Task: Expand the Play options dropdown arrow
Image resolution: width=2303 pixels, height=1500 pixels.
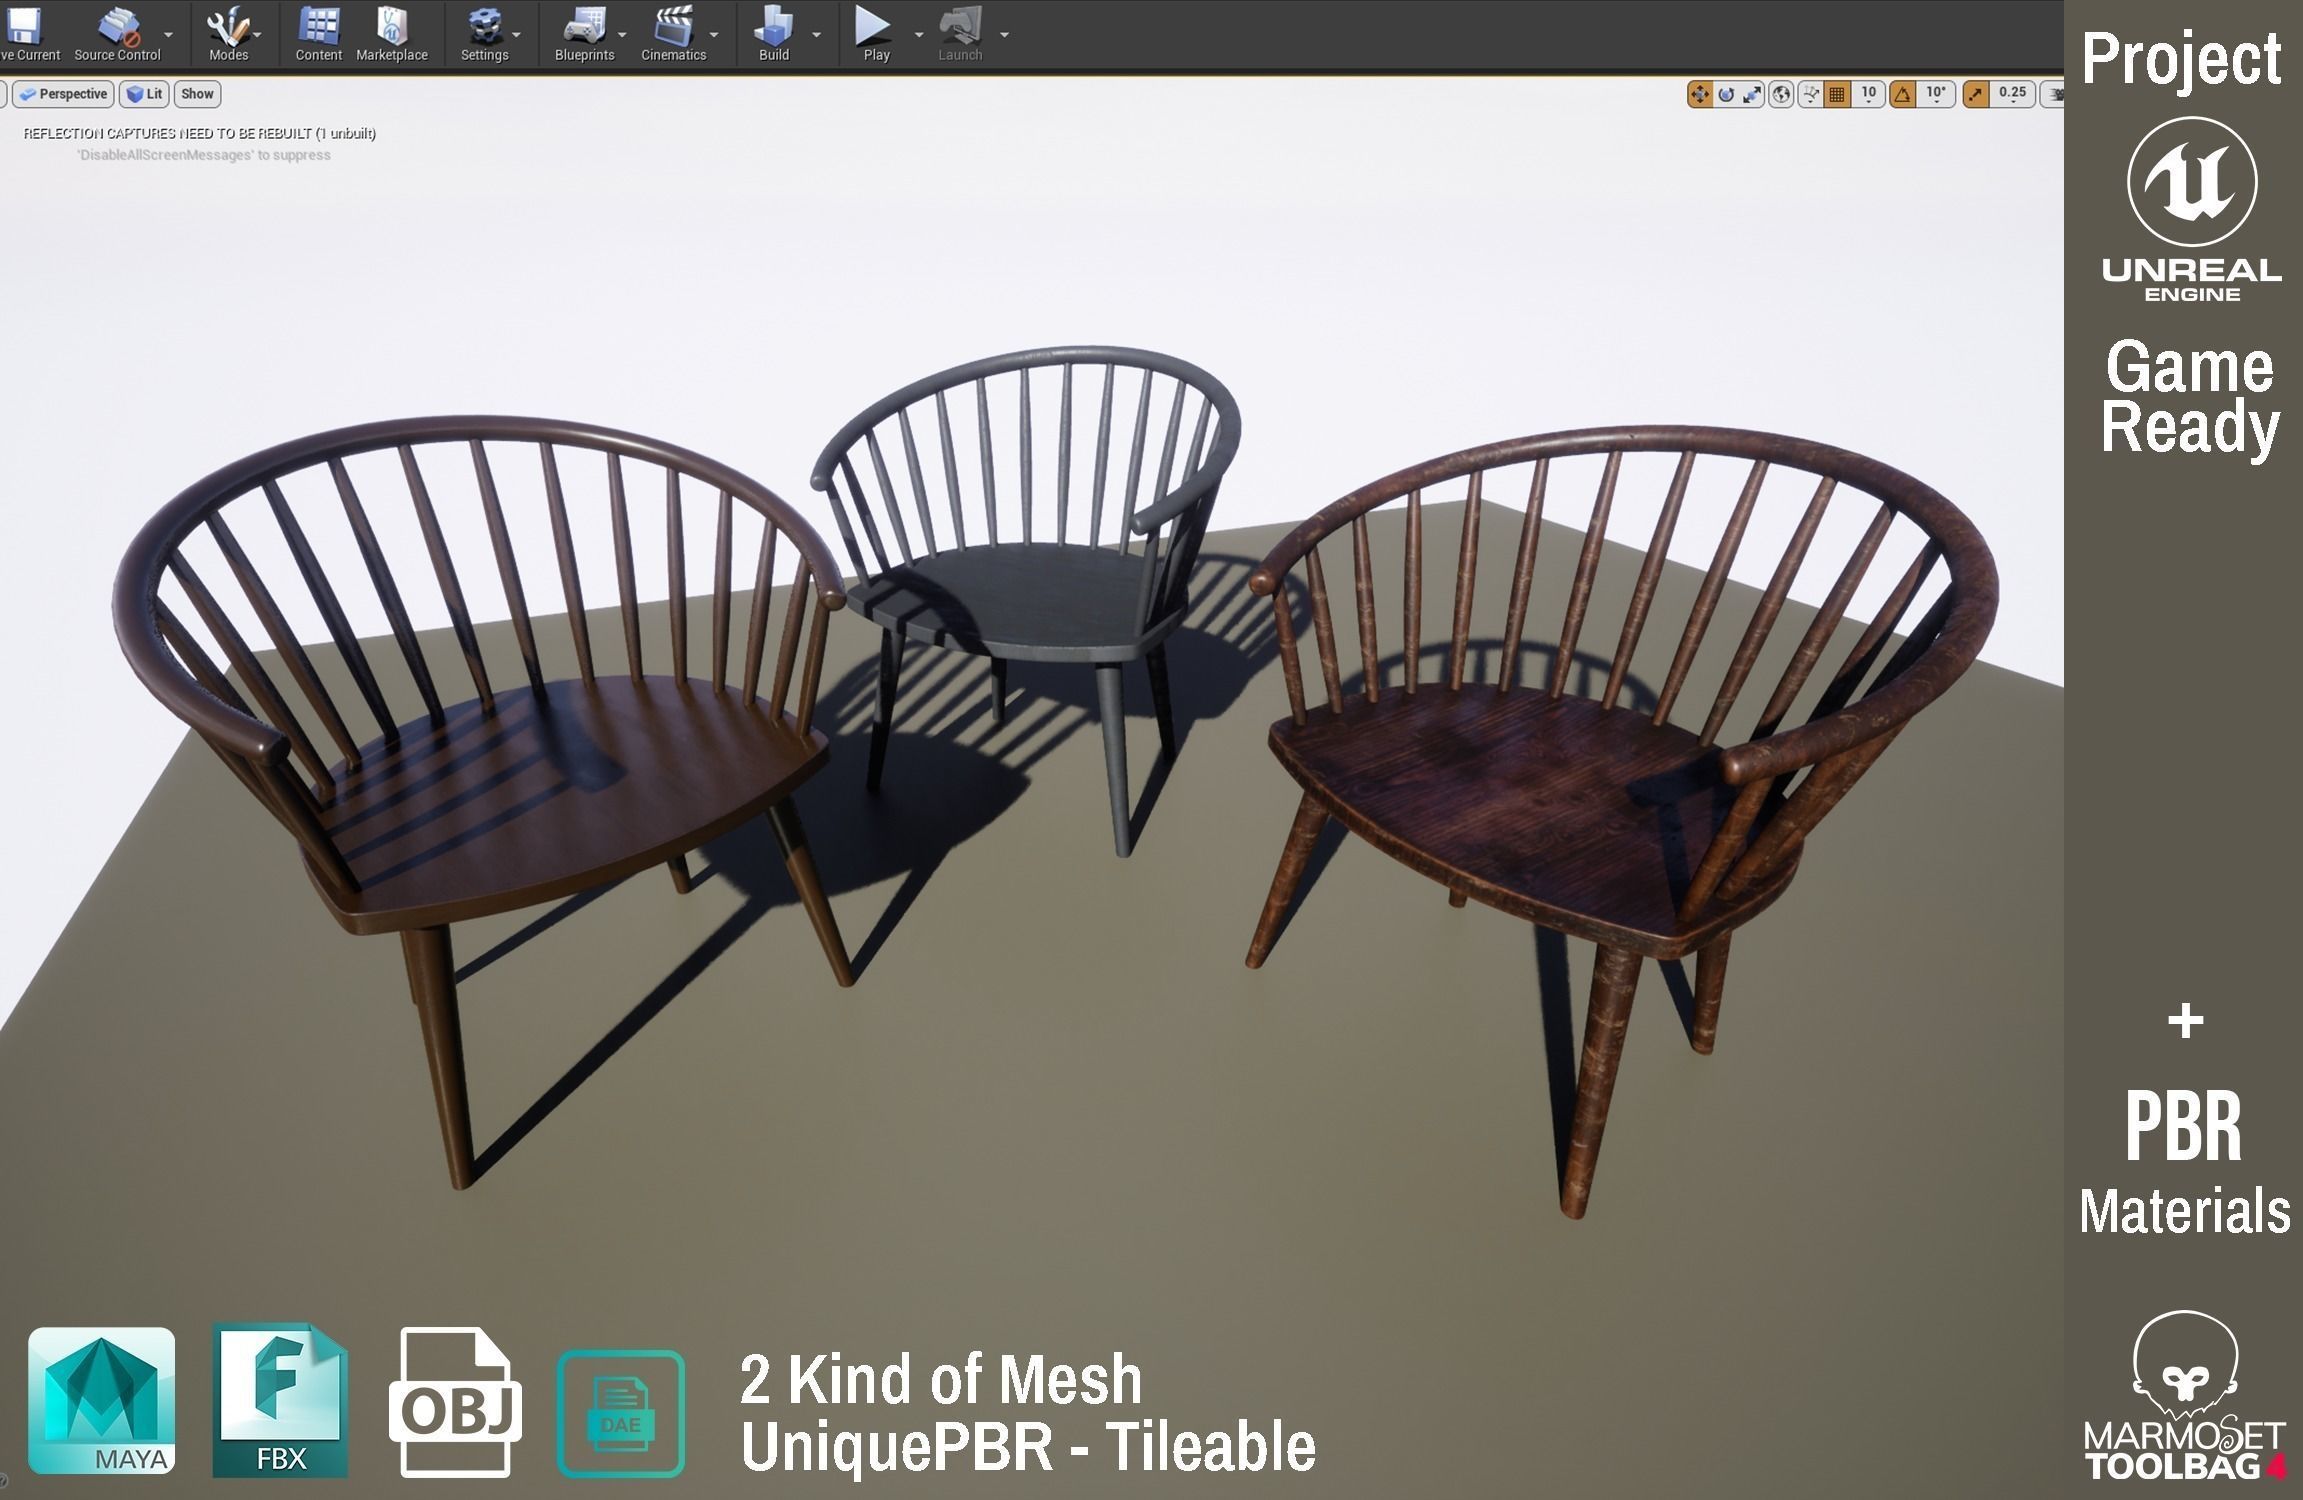Action: pyautogui.click(x=918, y=34)
